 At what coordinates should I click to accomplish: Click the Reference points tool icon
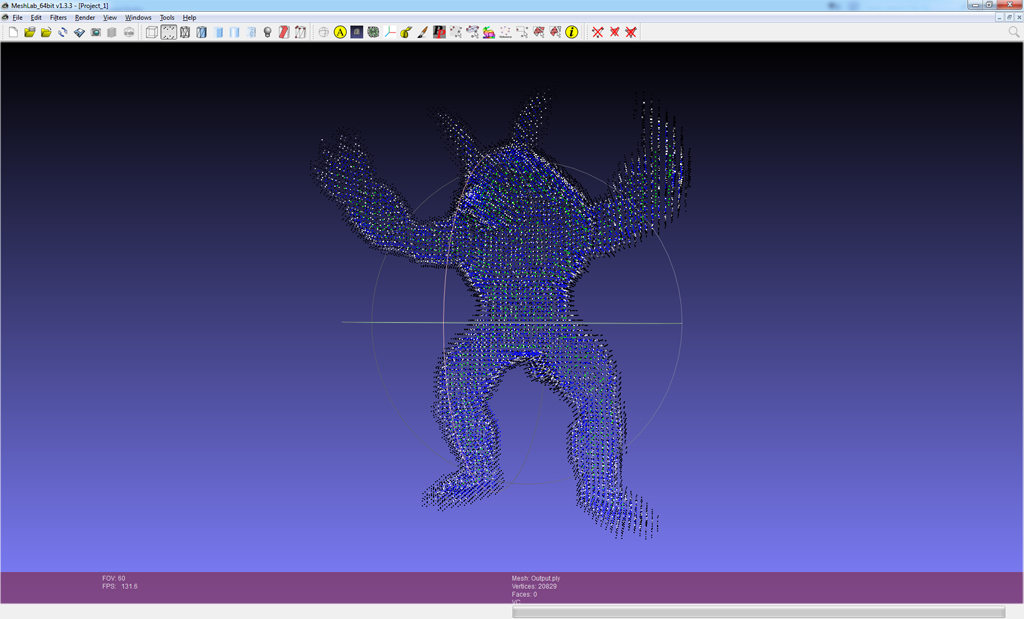tap(505, 32)
